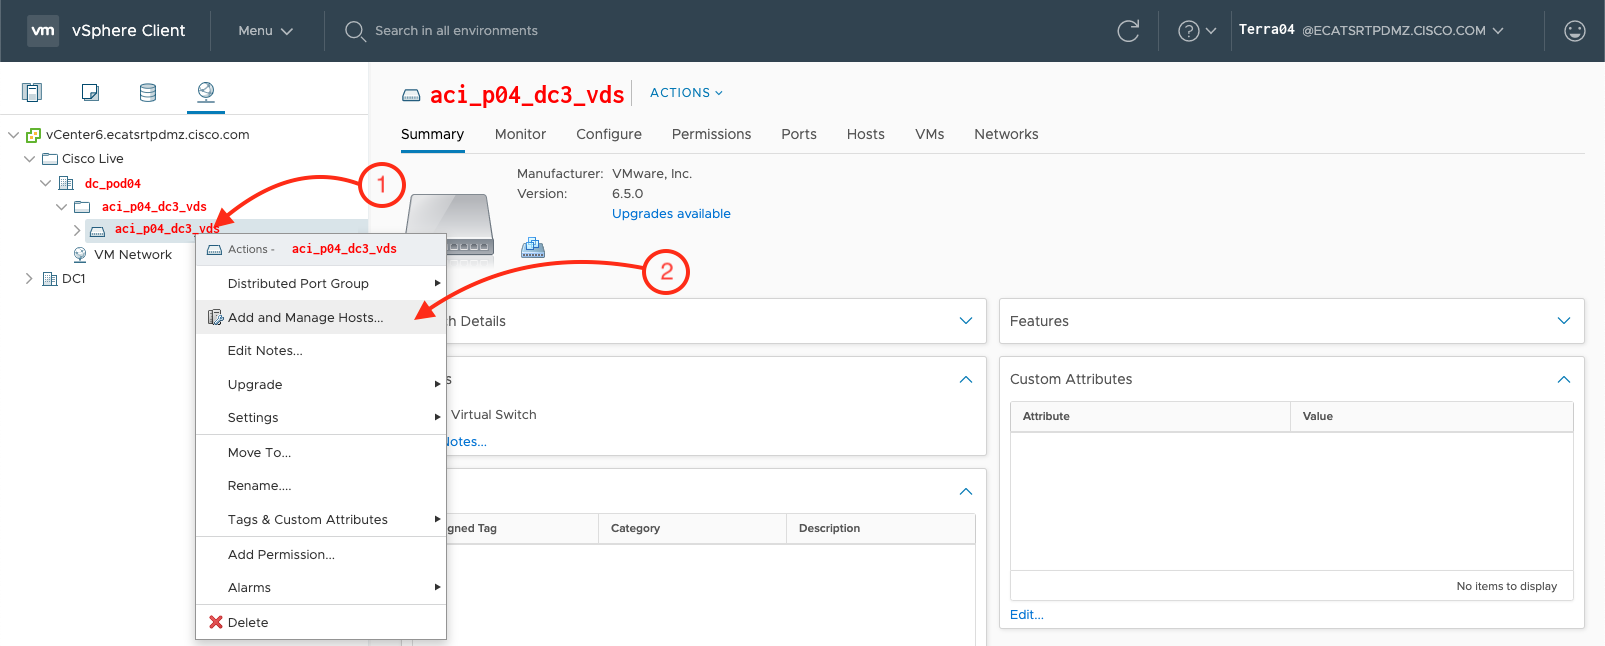1605x646 pixels.
Task: Click the switch icon beside the page title
Action: pyautogui.click(x=411, y=96)
